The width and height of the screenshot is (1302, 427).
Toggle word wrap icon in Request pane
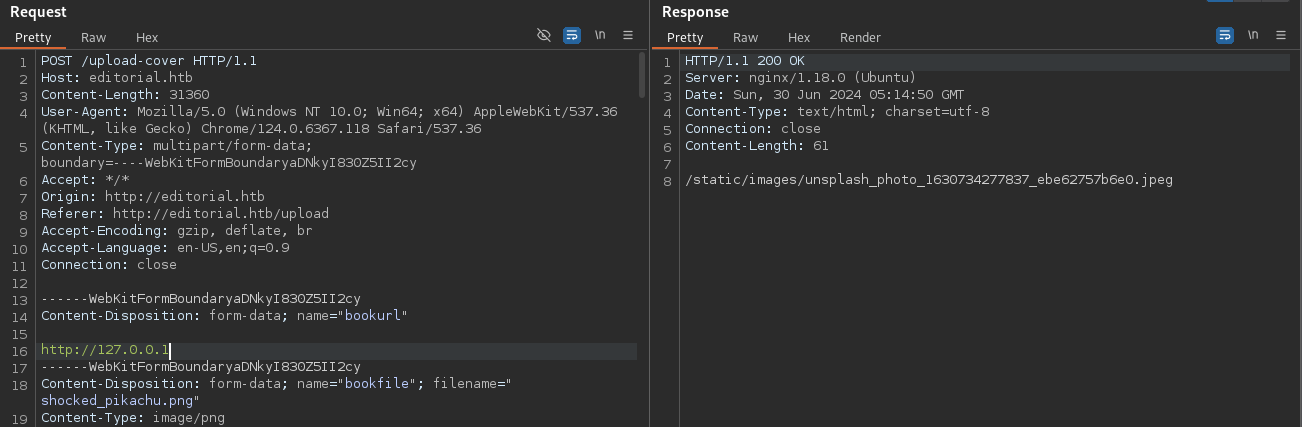[572, 35]
